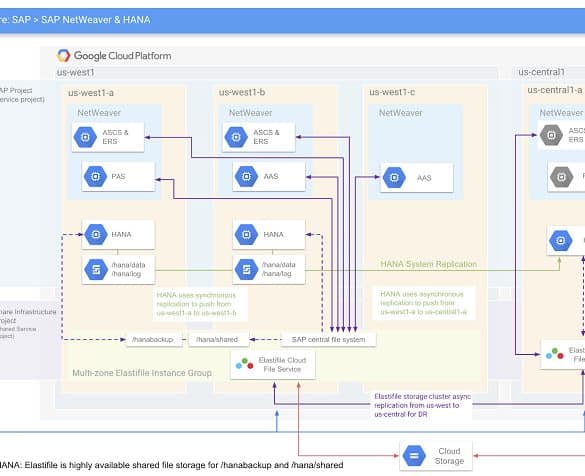The width and height of the screenshot is (585, 476).
Task: Select the us-west1-a zone label
Action: click(x=91, y=93)
